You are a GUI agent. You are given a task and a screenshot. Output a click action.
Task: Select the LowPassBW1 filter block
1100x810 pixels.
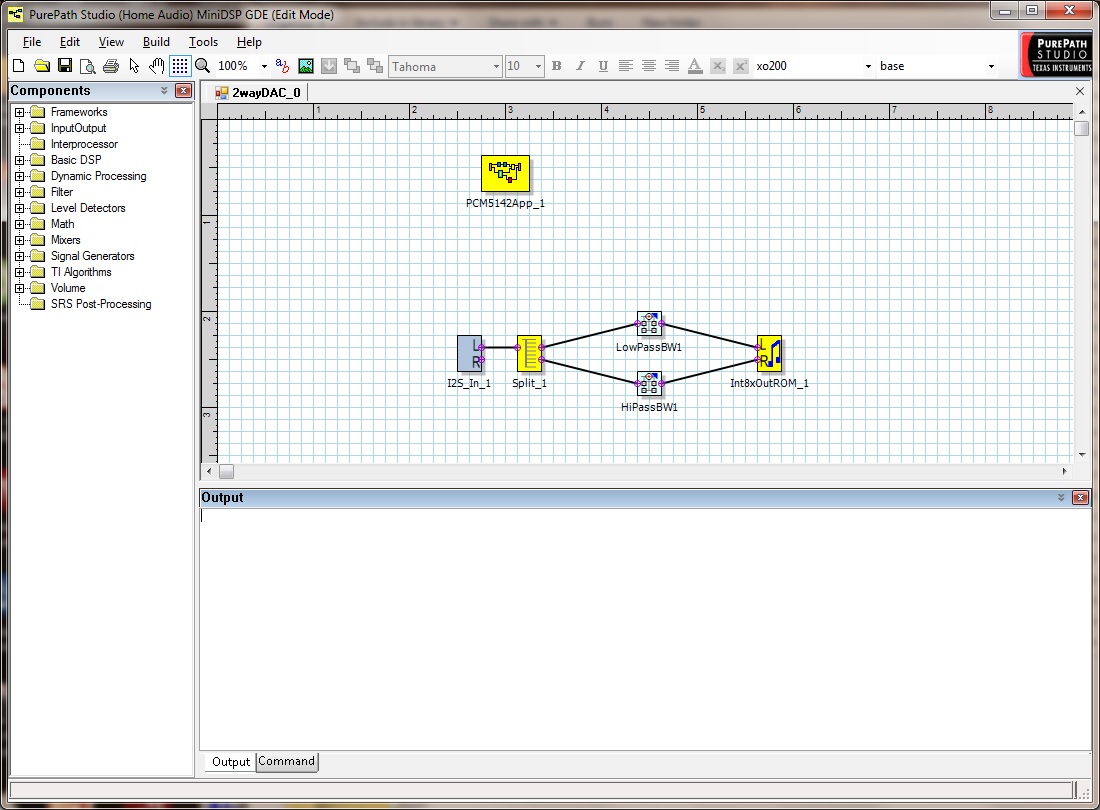point(649,323)
